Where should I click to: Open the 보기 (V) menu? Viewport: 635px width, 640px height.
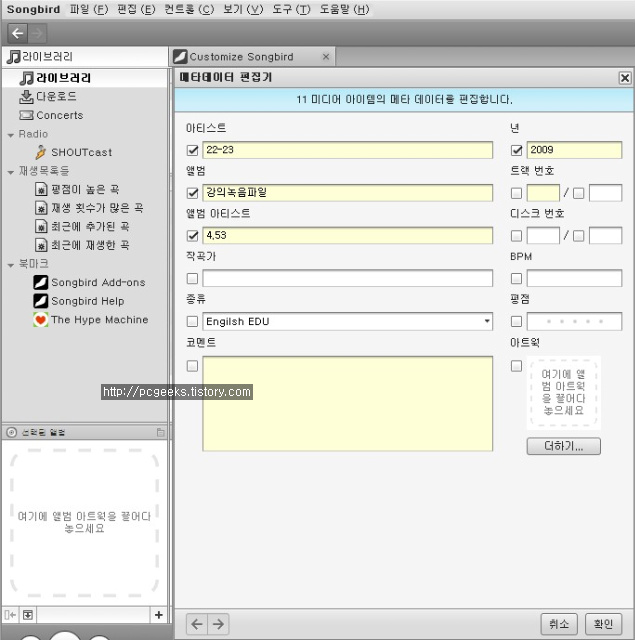point(243,9)
